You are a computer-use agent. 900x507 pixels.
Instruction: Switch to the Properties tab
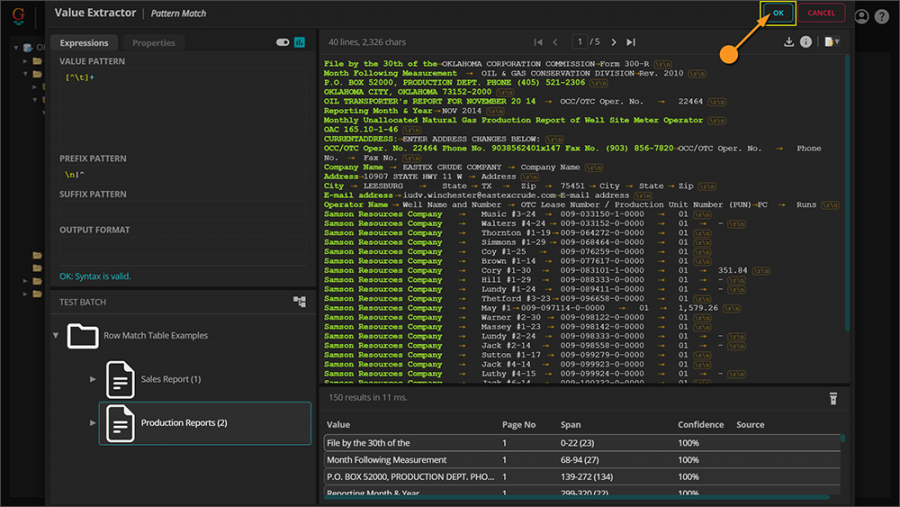(153, 43)
